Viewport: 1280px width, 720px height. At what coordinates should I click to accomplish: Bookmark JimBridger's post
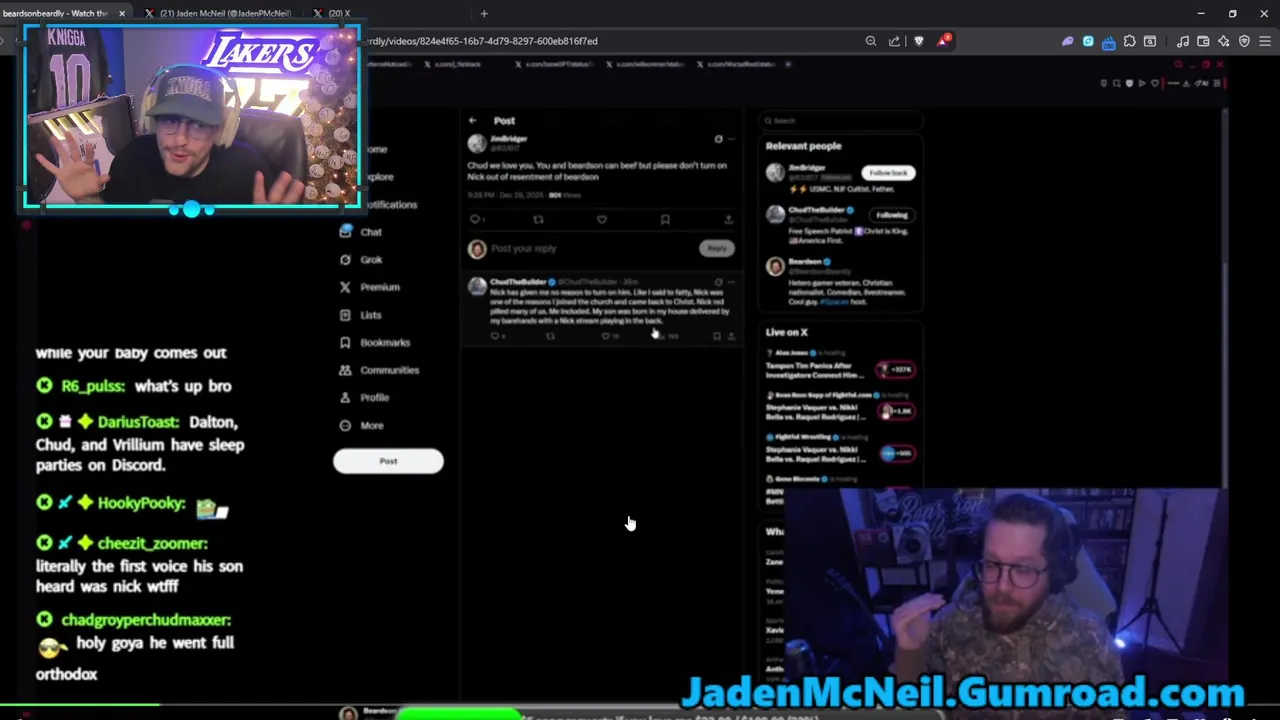click(665, 219)
